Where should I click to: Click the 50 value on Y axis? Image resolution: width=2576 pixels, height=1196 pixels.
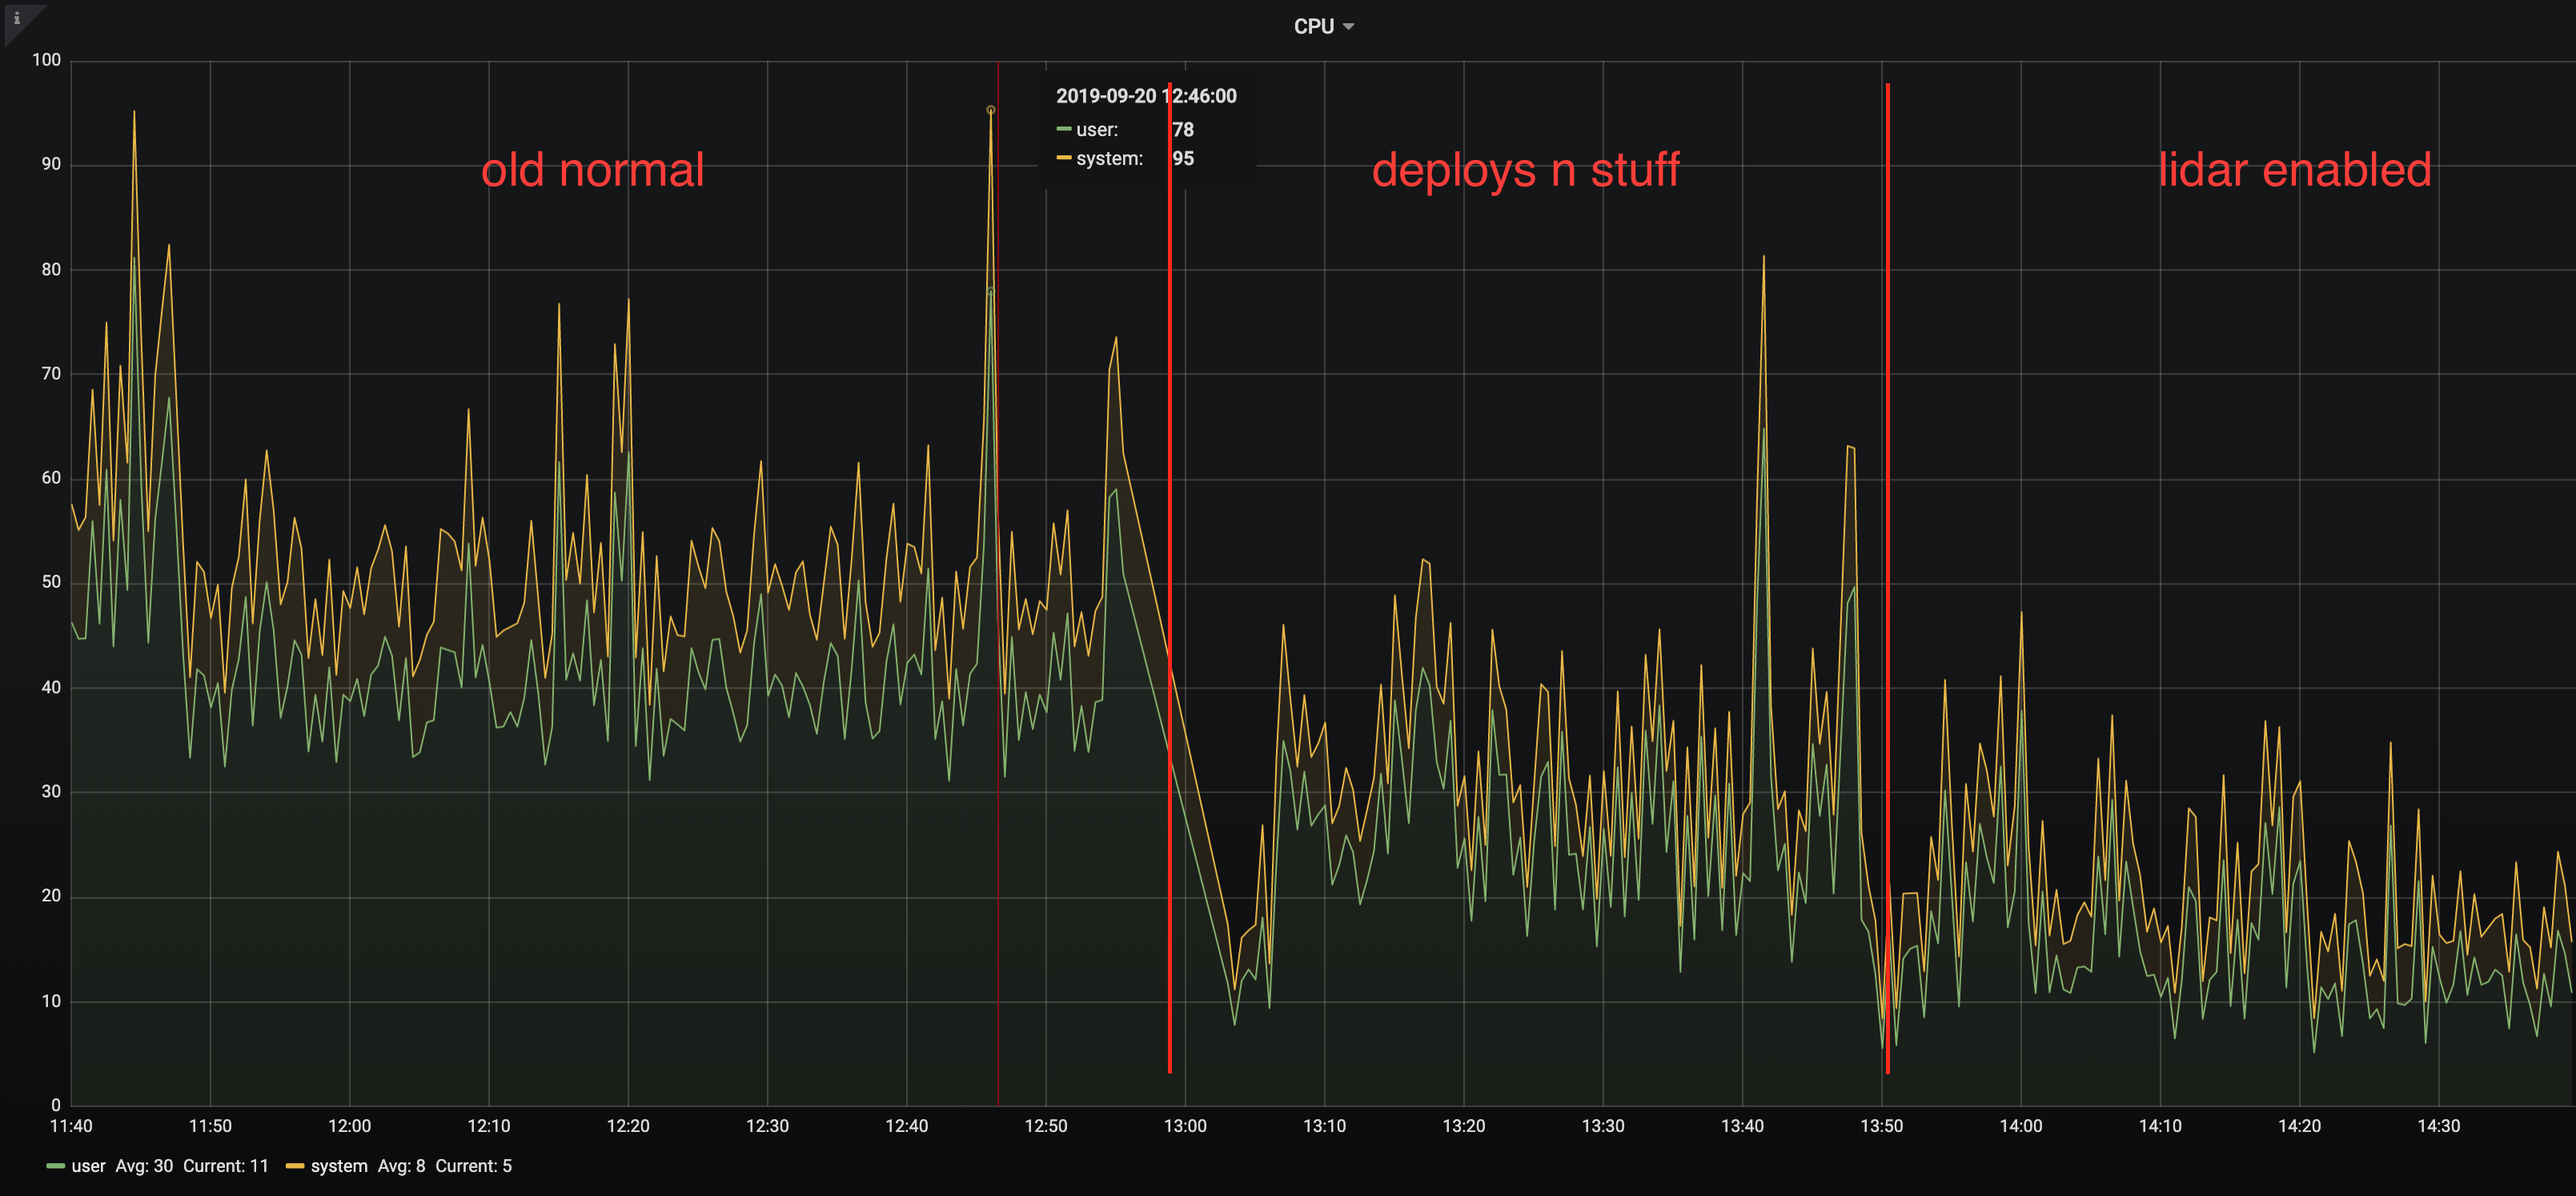(51, 582)
